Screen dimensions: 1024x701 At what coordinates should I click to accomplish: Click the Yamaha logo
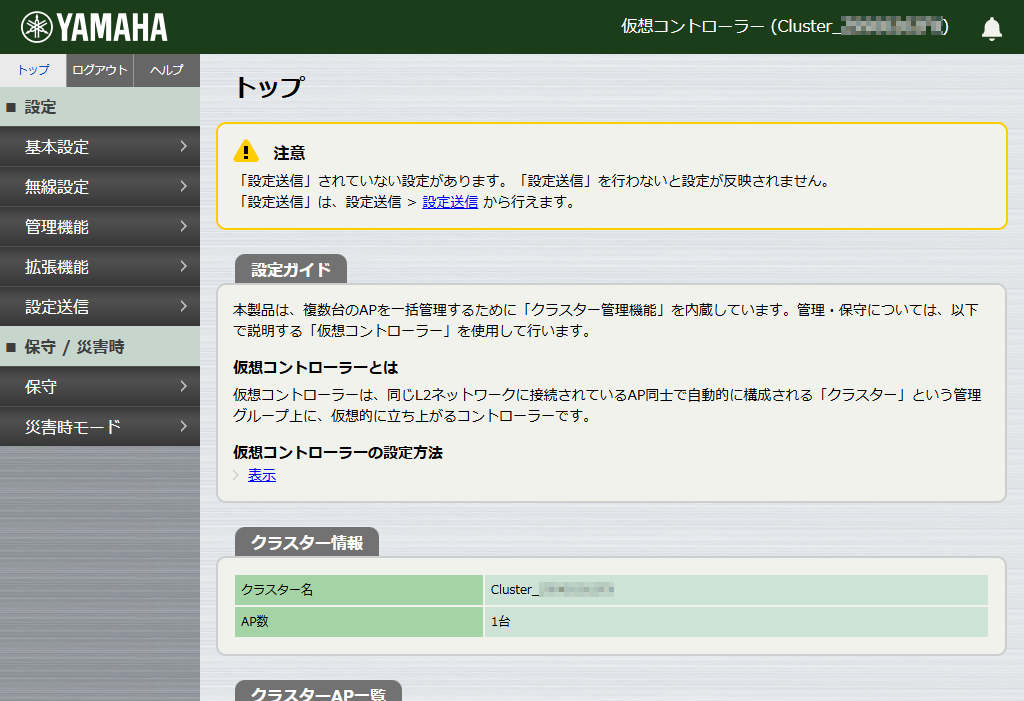(x=94, y=27)
